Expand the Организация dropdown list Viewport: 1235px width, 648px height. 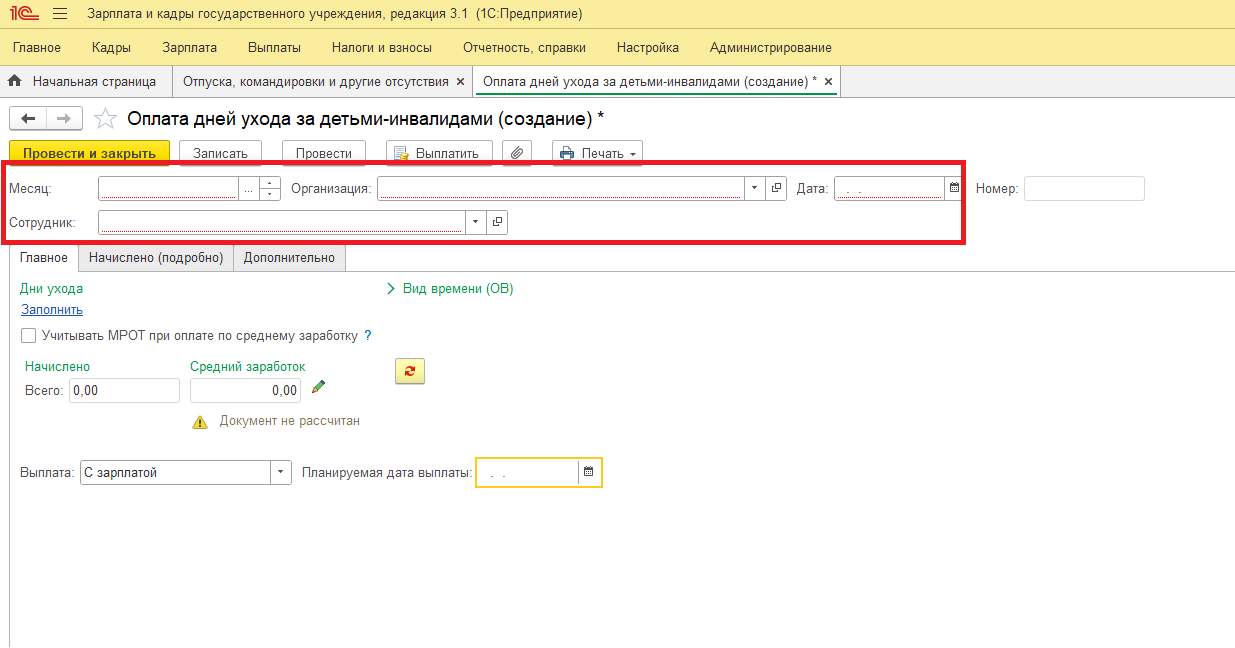point(755,188)
